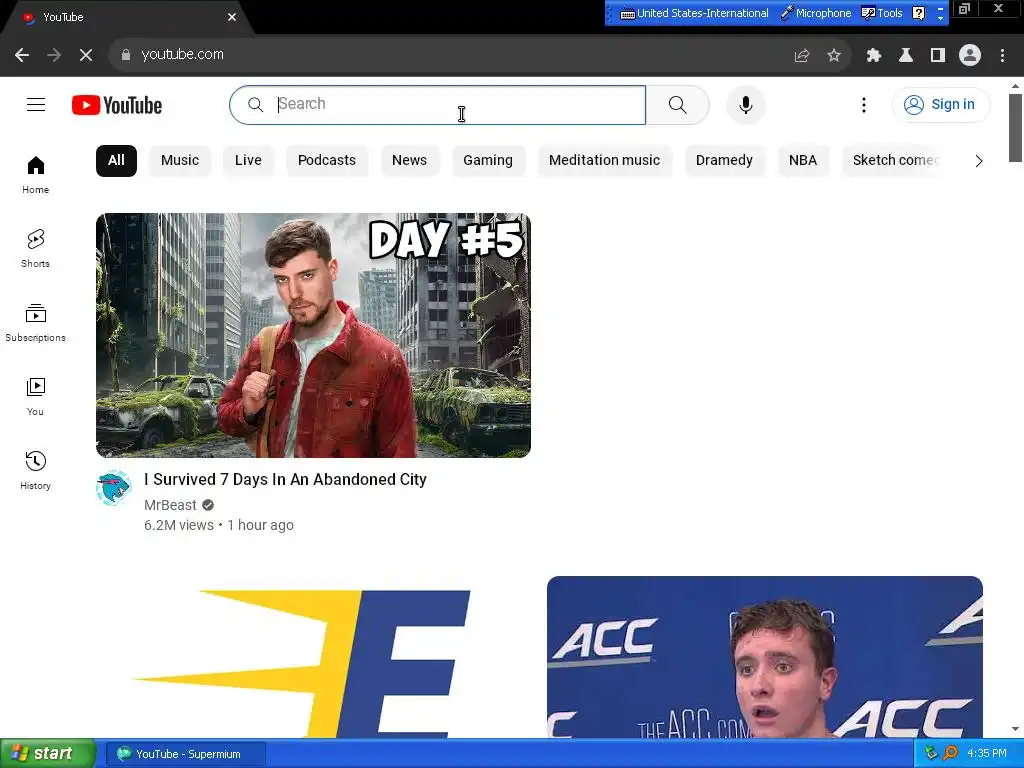The width and height of the screenshot is (1024, 768).
Task: Start voice search with microphone icon
Action: tap(745, 104)
